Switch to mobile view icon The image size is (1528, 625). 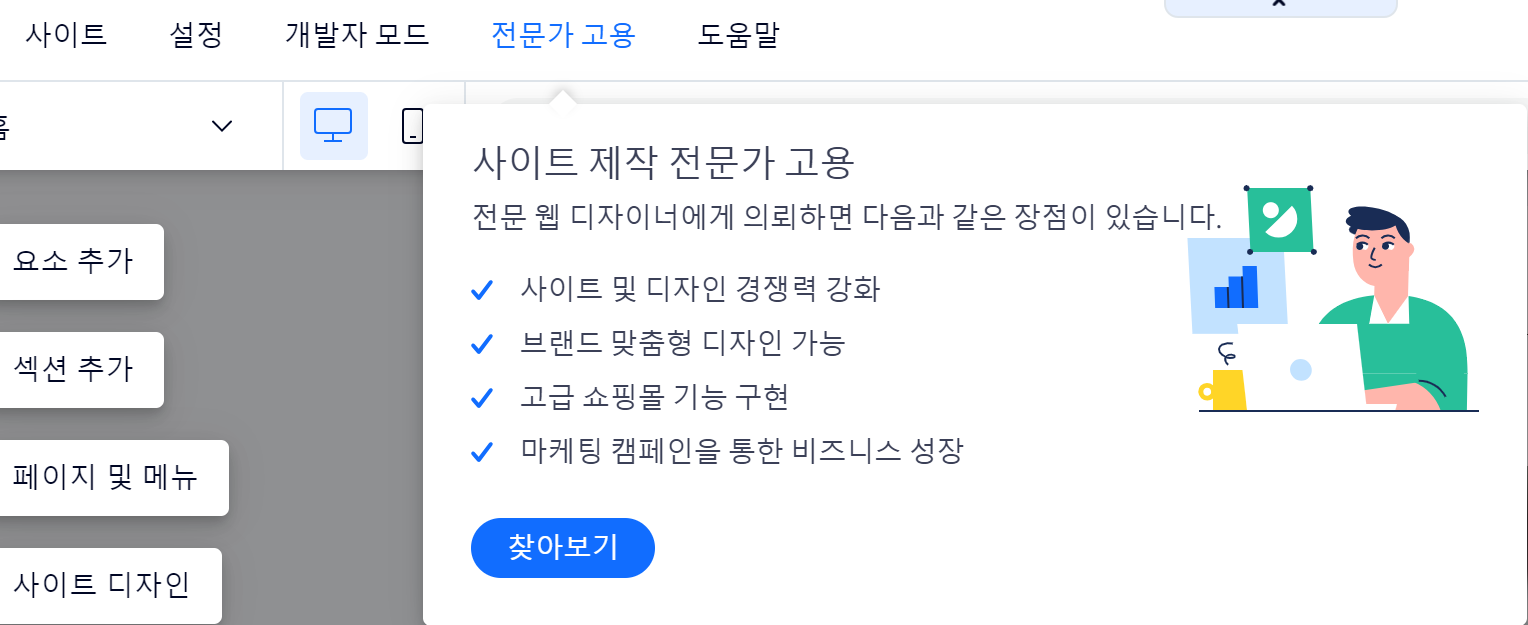[412, 126]
